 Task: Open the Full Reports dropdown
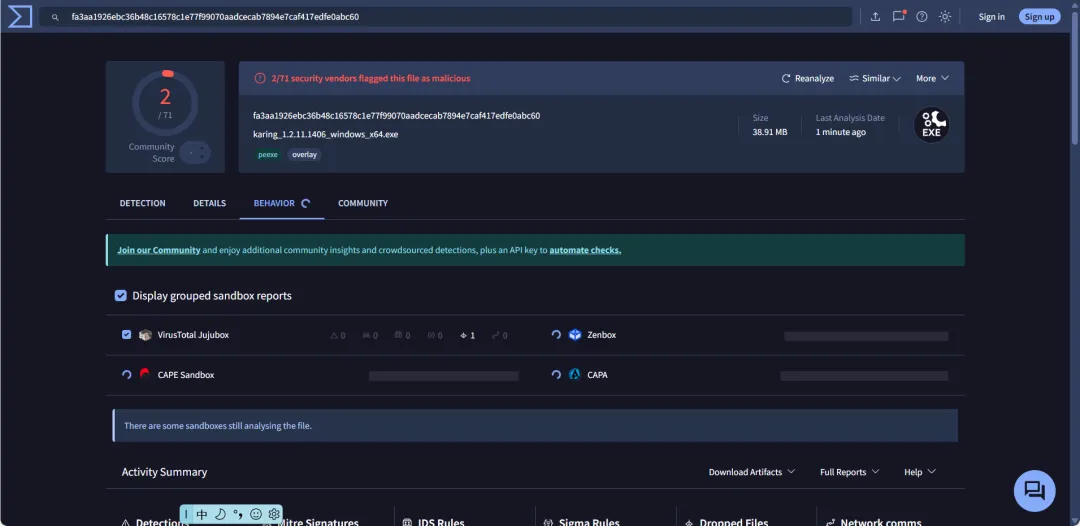[x=849, y=472]
